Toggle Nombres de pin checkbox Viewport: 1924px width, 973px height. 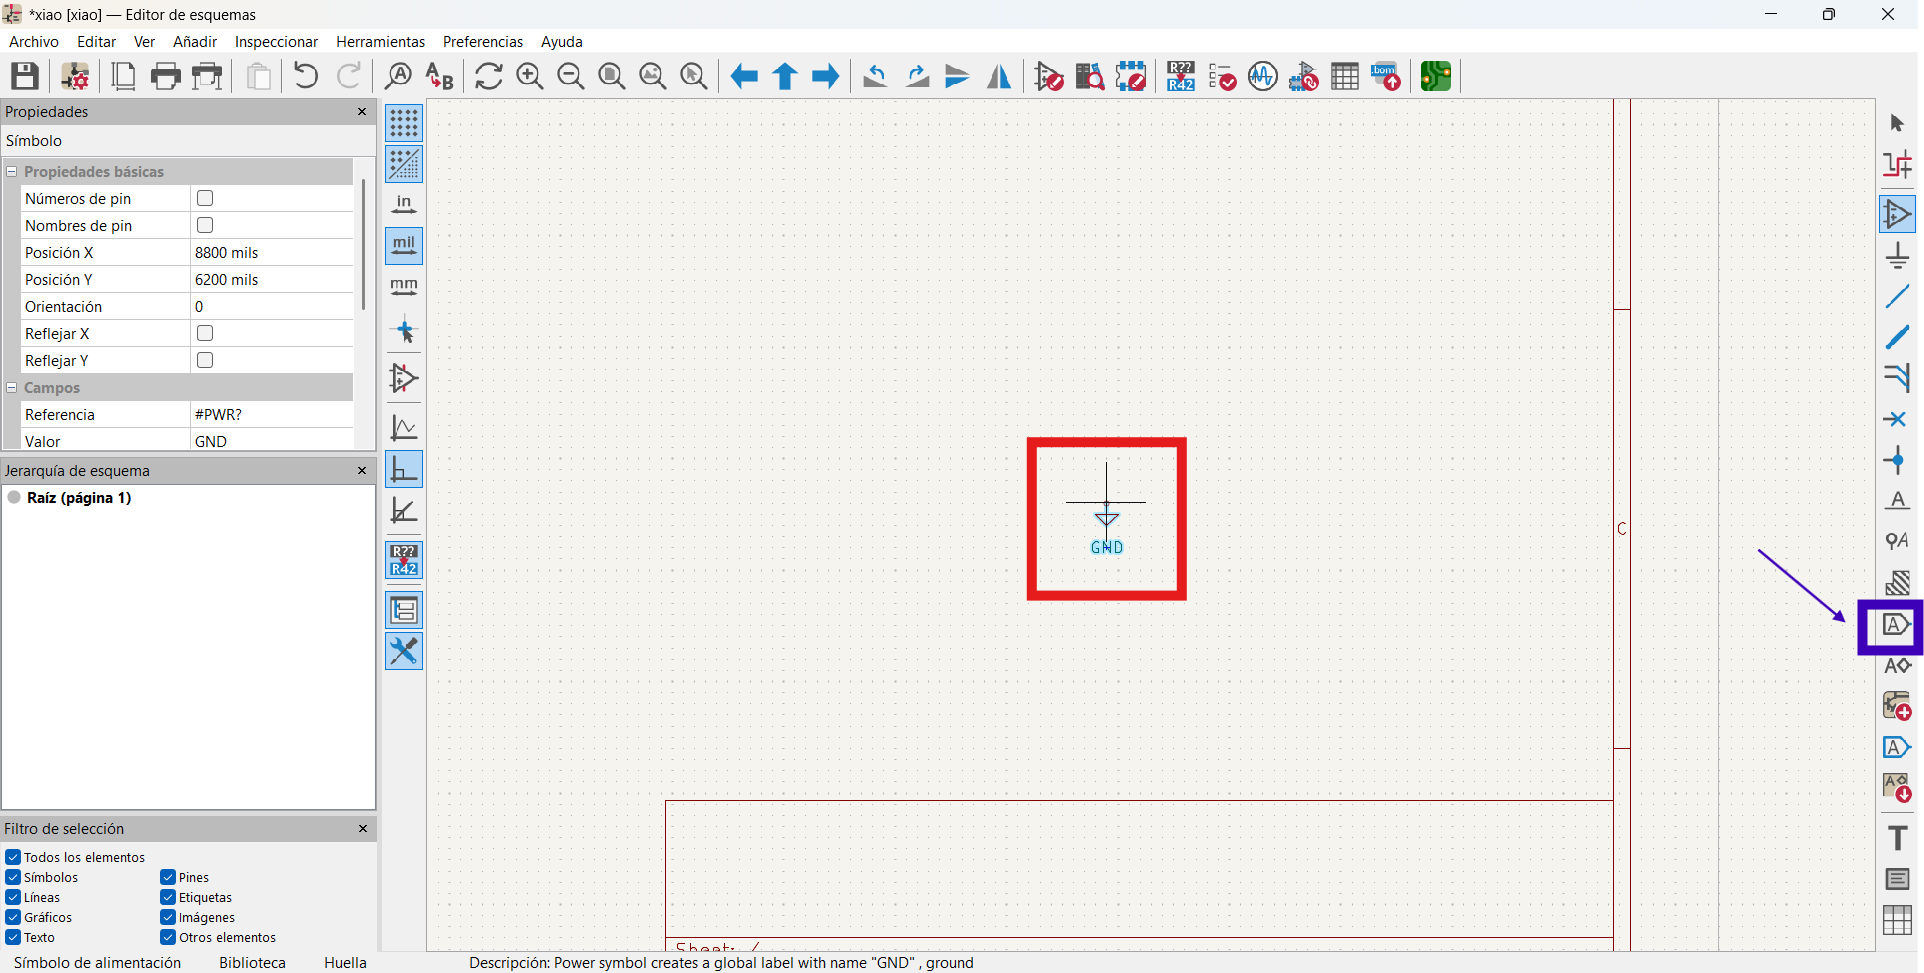point(205,225)
